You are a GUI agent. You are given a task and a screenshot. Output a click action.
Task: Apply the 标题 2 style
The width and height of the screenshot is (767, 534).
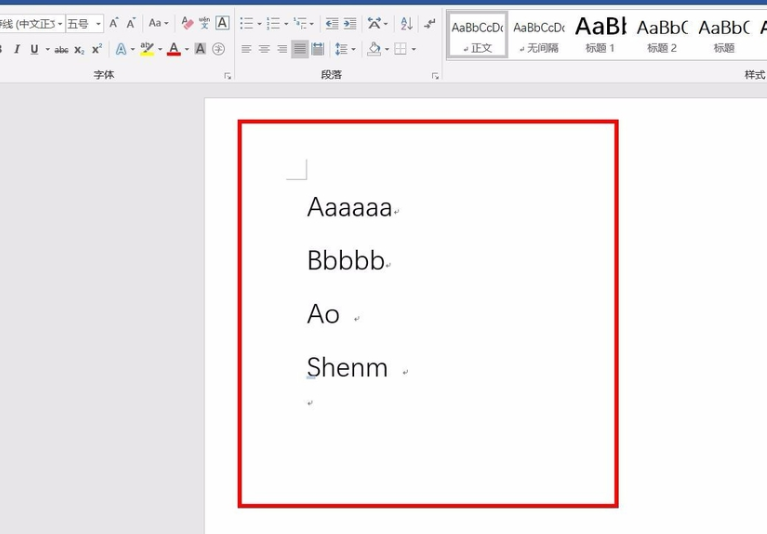[x=662, y=35]
